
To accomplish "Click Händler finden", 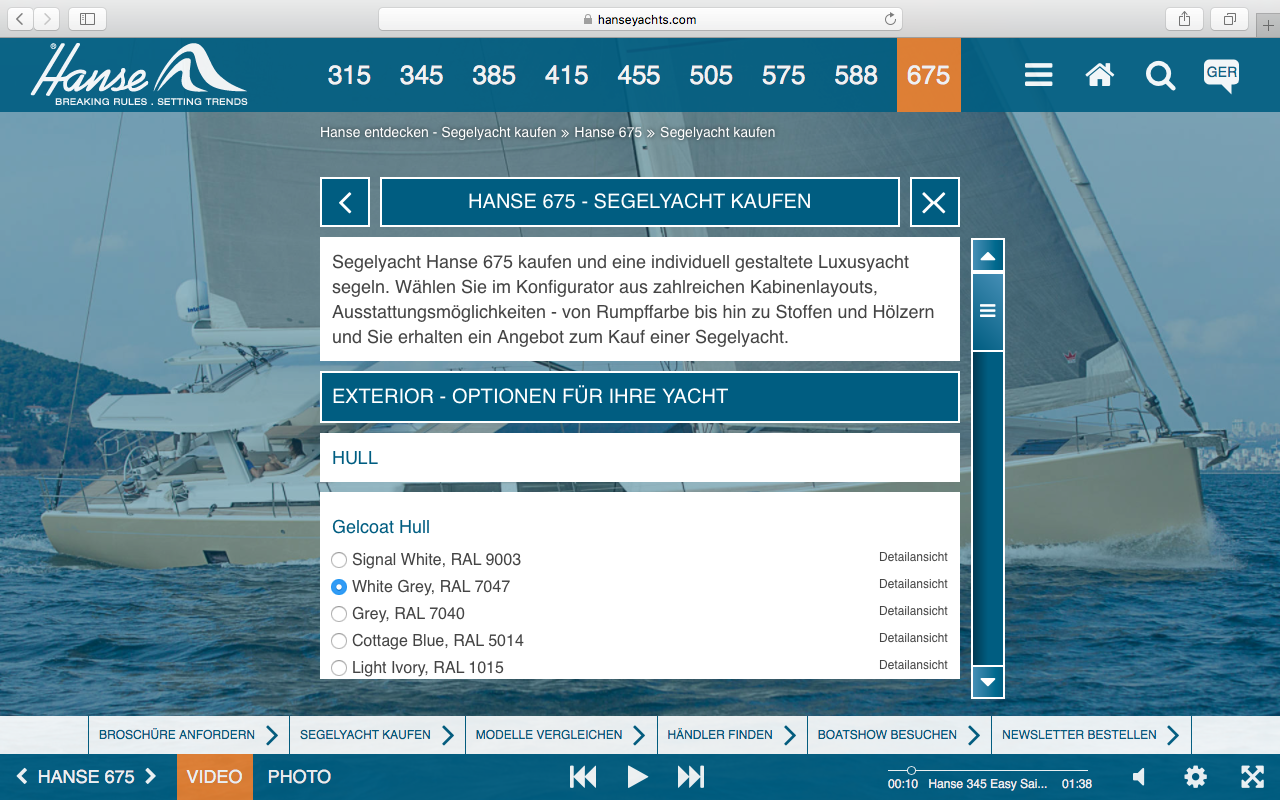I will 732,735.
